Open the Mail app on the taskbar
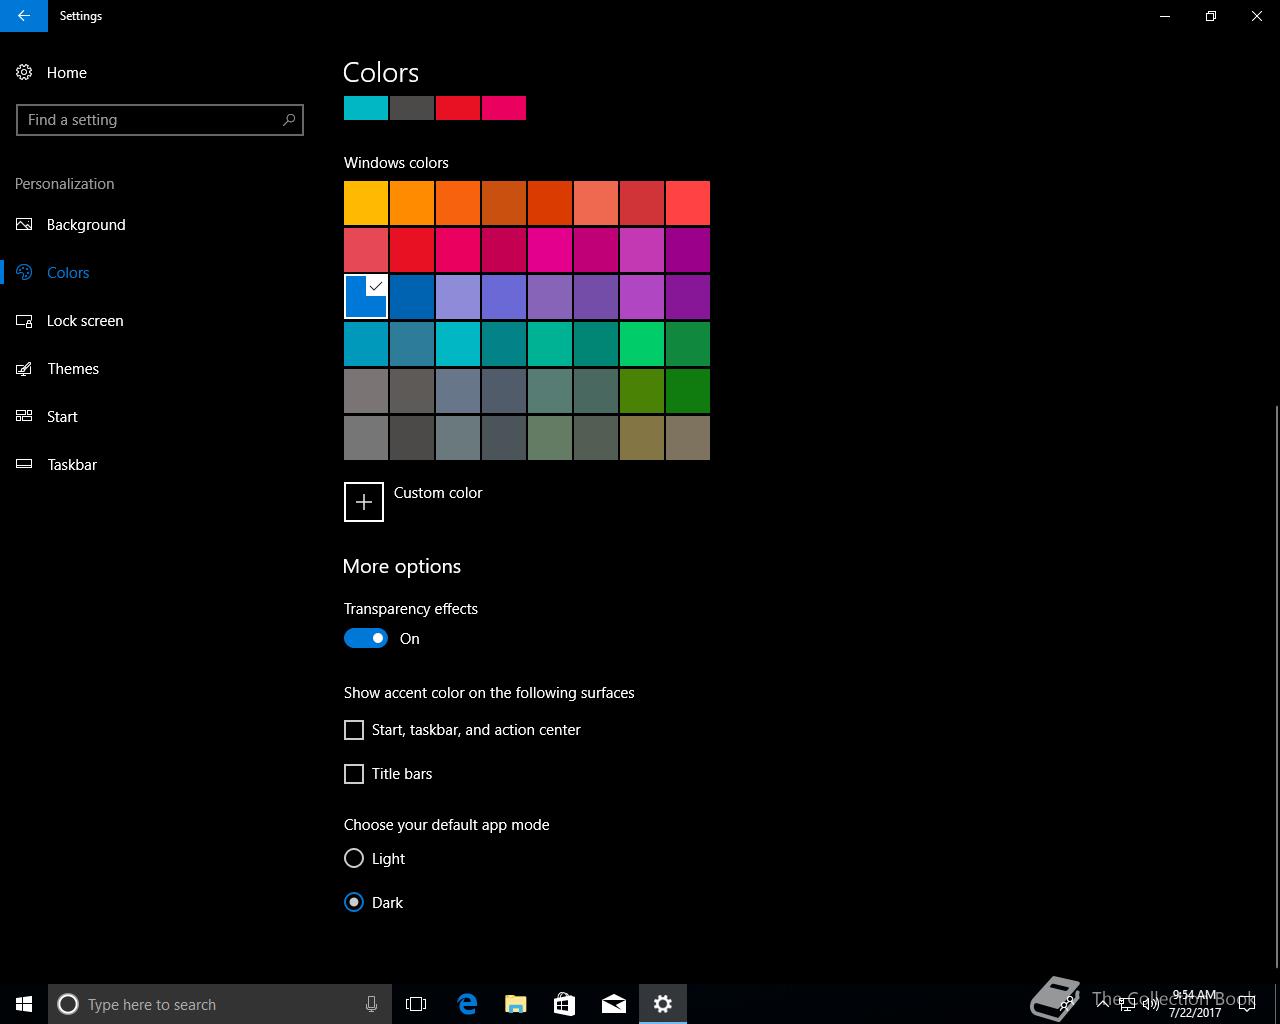The width and height of the screenshot is (1280, 1024). click(613, 1004)
